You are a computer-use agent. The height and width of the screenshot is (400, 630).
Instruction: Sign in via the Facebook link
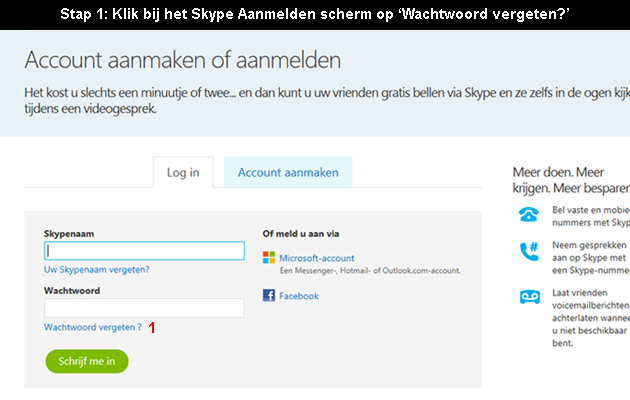(299, 296)
